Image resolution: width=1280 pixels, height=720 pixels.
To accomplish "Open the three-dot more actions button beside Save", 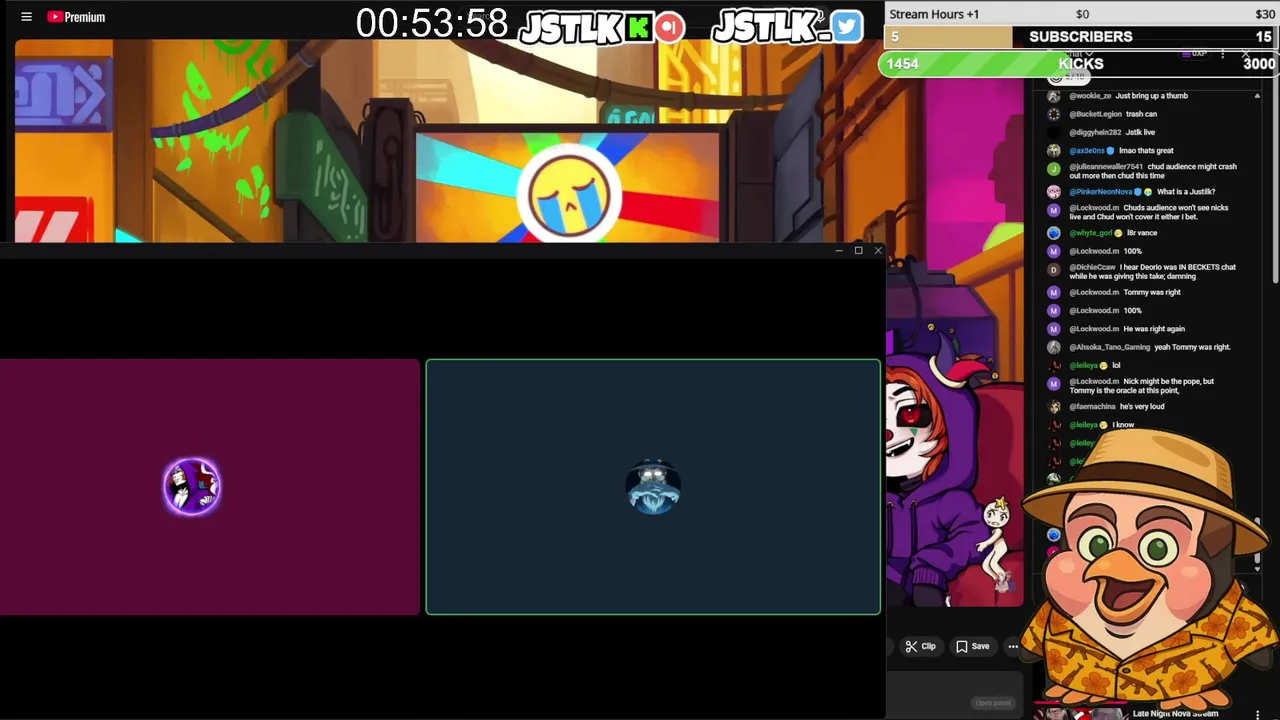I will click(x=1013, y=647).
